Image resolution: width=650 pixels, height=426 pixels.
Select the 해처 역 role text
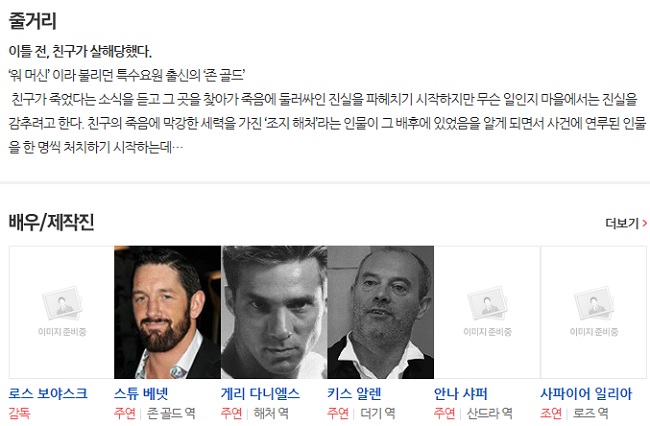click(x=271, y=413)
